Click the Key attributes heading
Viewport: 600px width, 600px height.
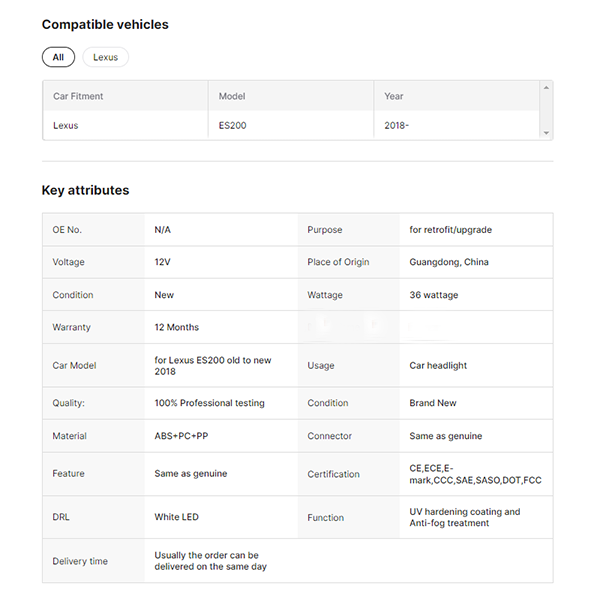85,190
